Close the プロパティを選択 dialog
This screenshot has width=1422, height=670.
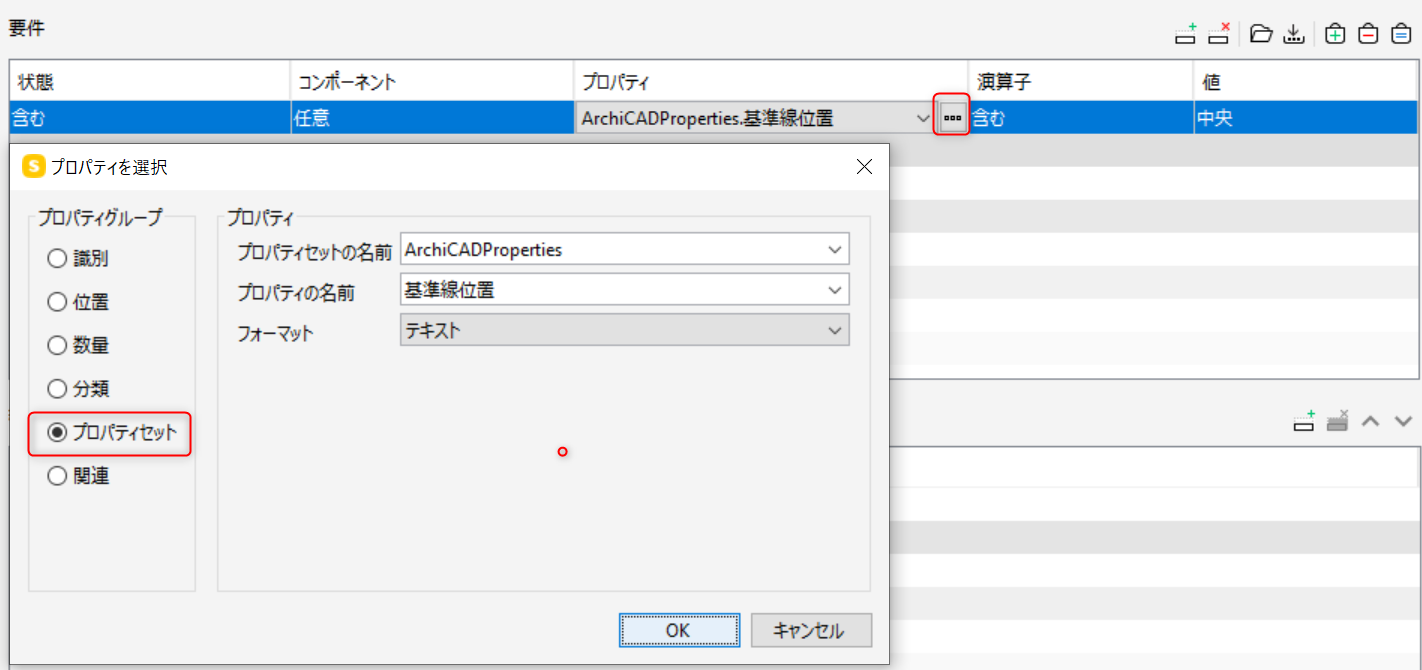pos(865,167)
